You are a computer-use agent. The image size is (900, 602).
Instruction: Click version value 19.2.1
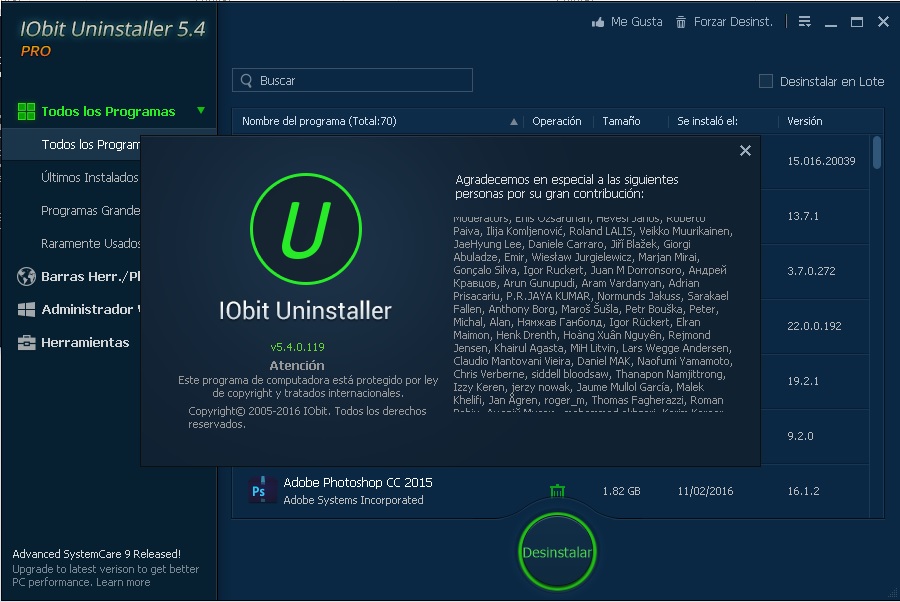[802, 381]
